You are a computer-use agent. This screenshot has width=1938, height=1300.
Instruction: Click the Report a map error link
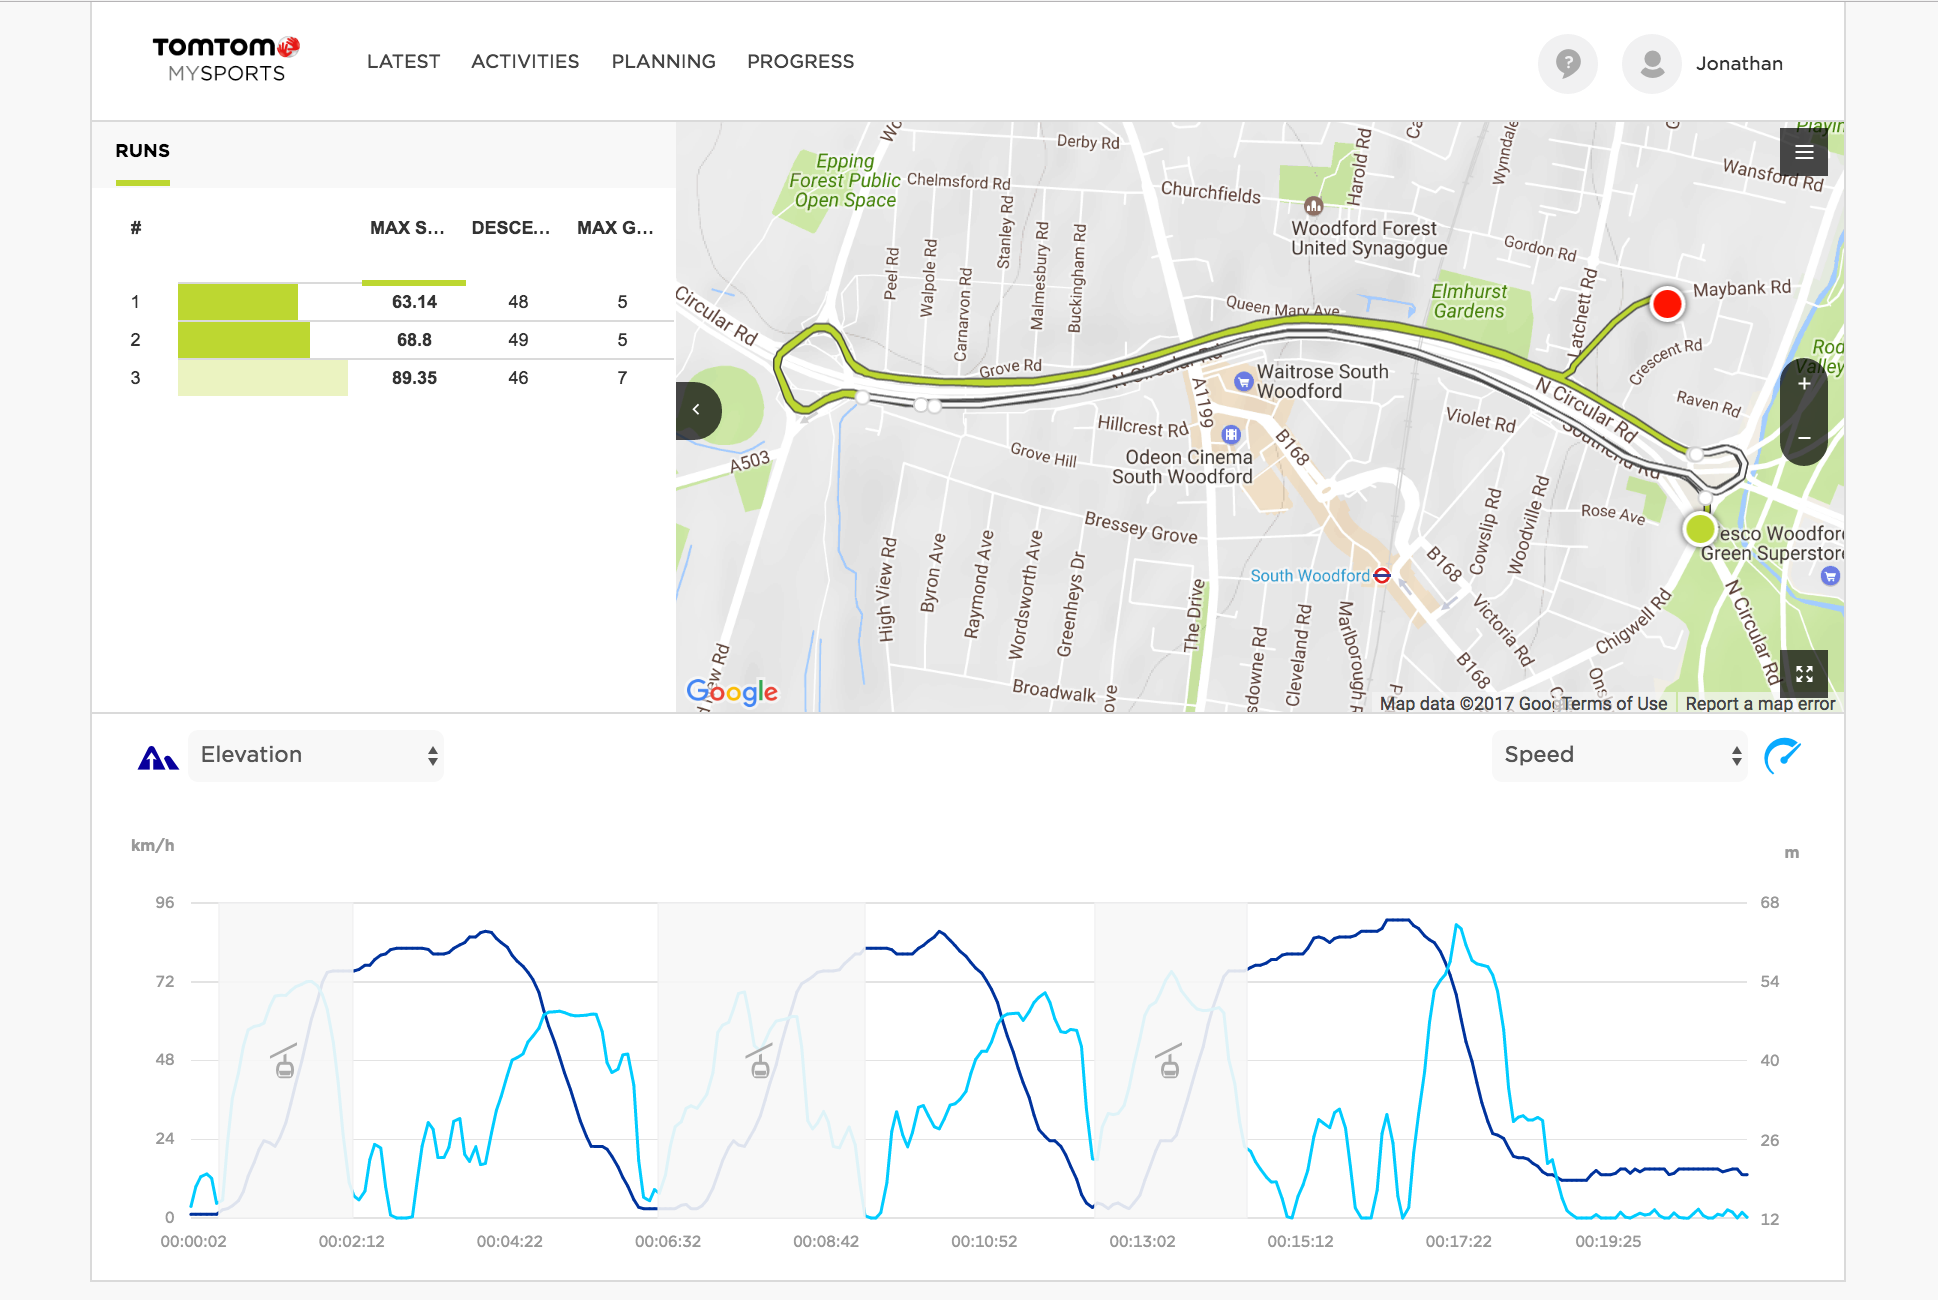click(1760, 704)
